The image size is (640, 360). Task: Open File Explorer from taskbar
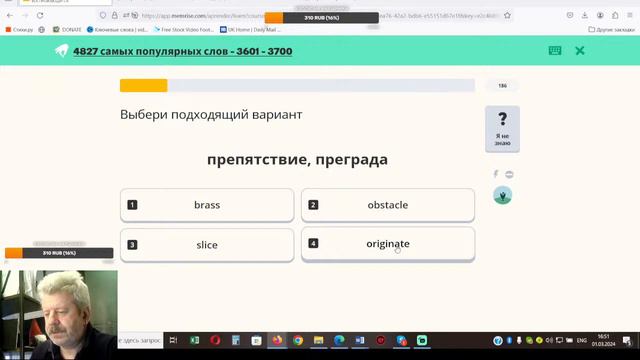[318, 340]
